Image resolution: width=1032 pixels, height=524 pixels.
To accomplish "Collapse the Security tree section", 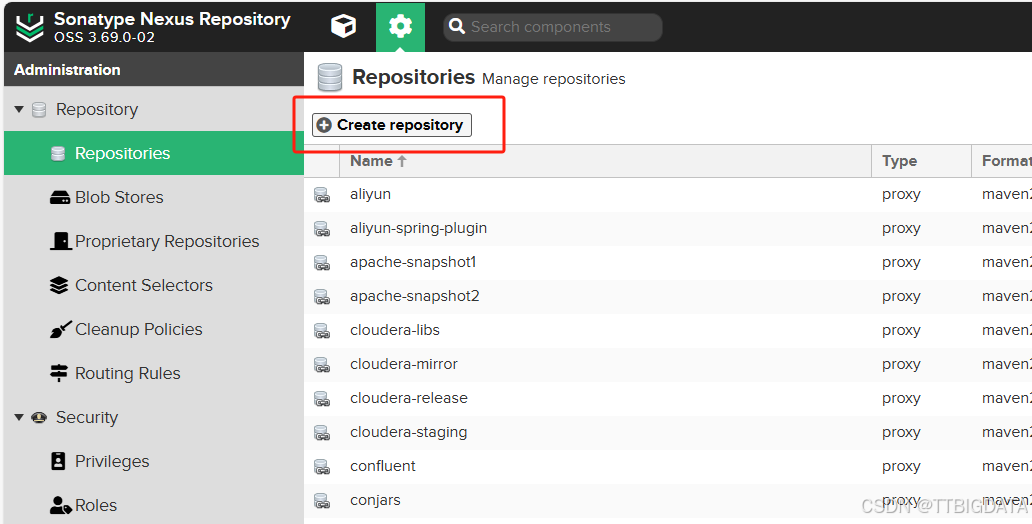I will (x=19, y=417).
